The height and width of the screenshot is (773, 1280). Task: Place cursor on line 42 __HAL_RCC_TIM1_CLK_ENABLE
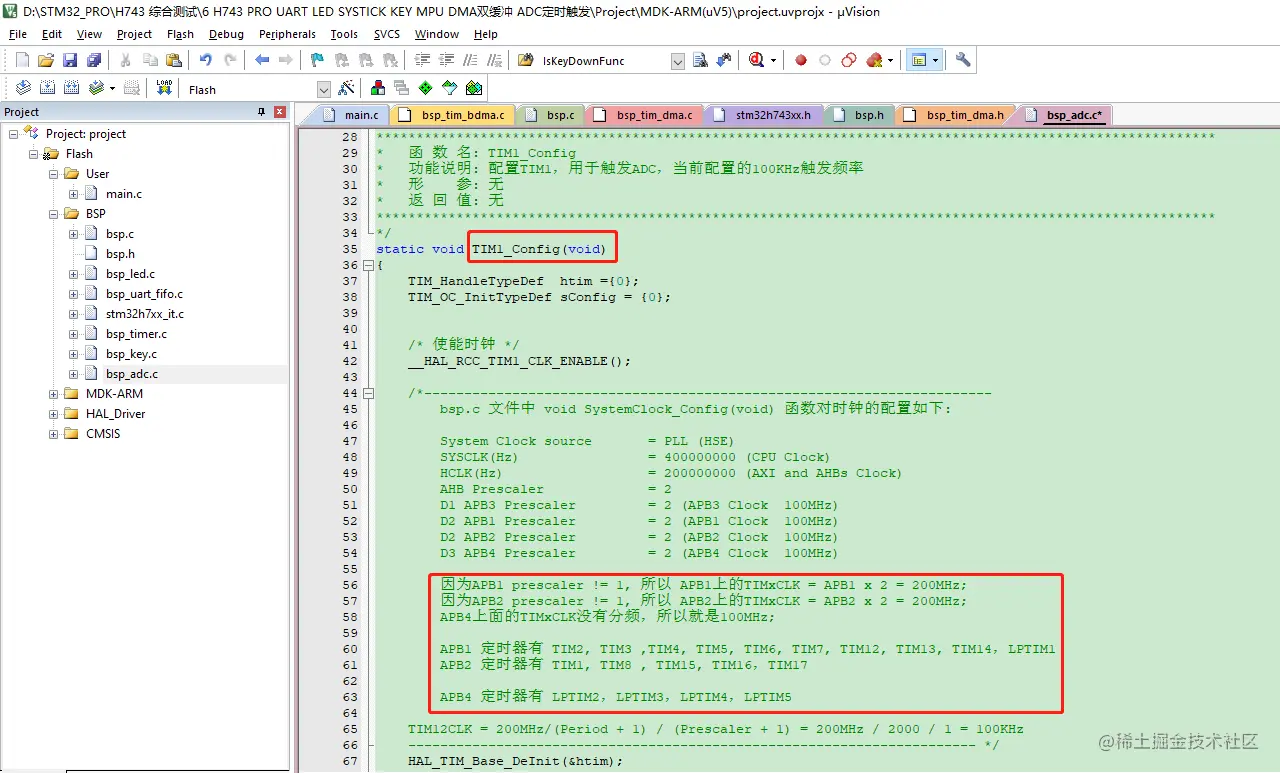point(519,361)
